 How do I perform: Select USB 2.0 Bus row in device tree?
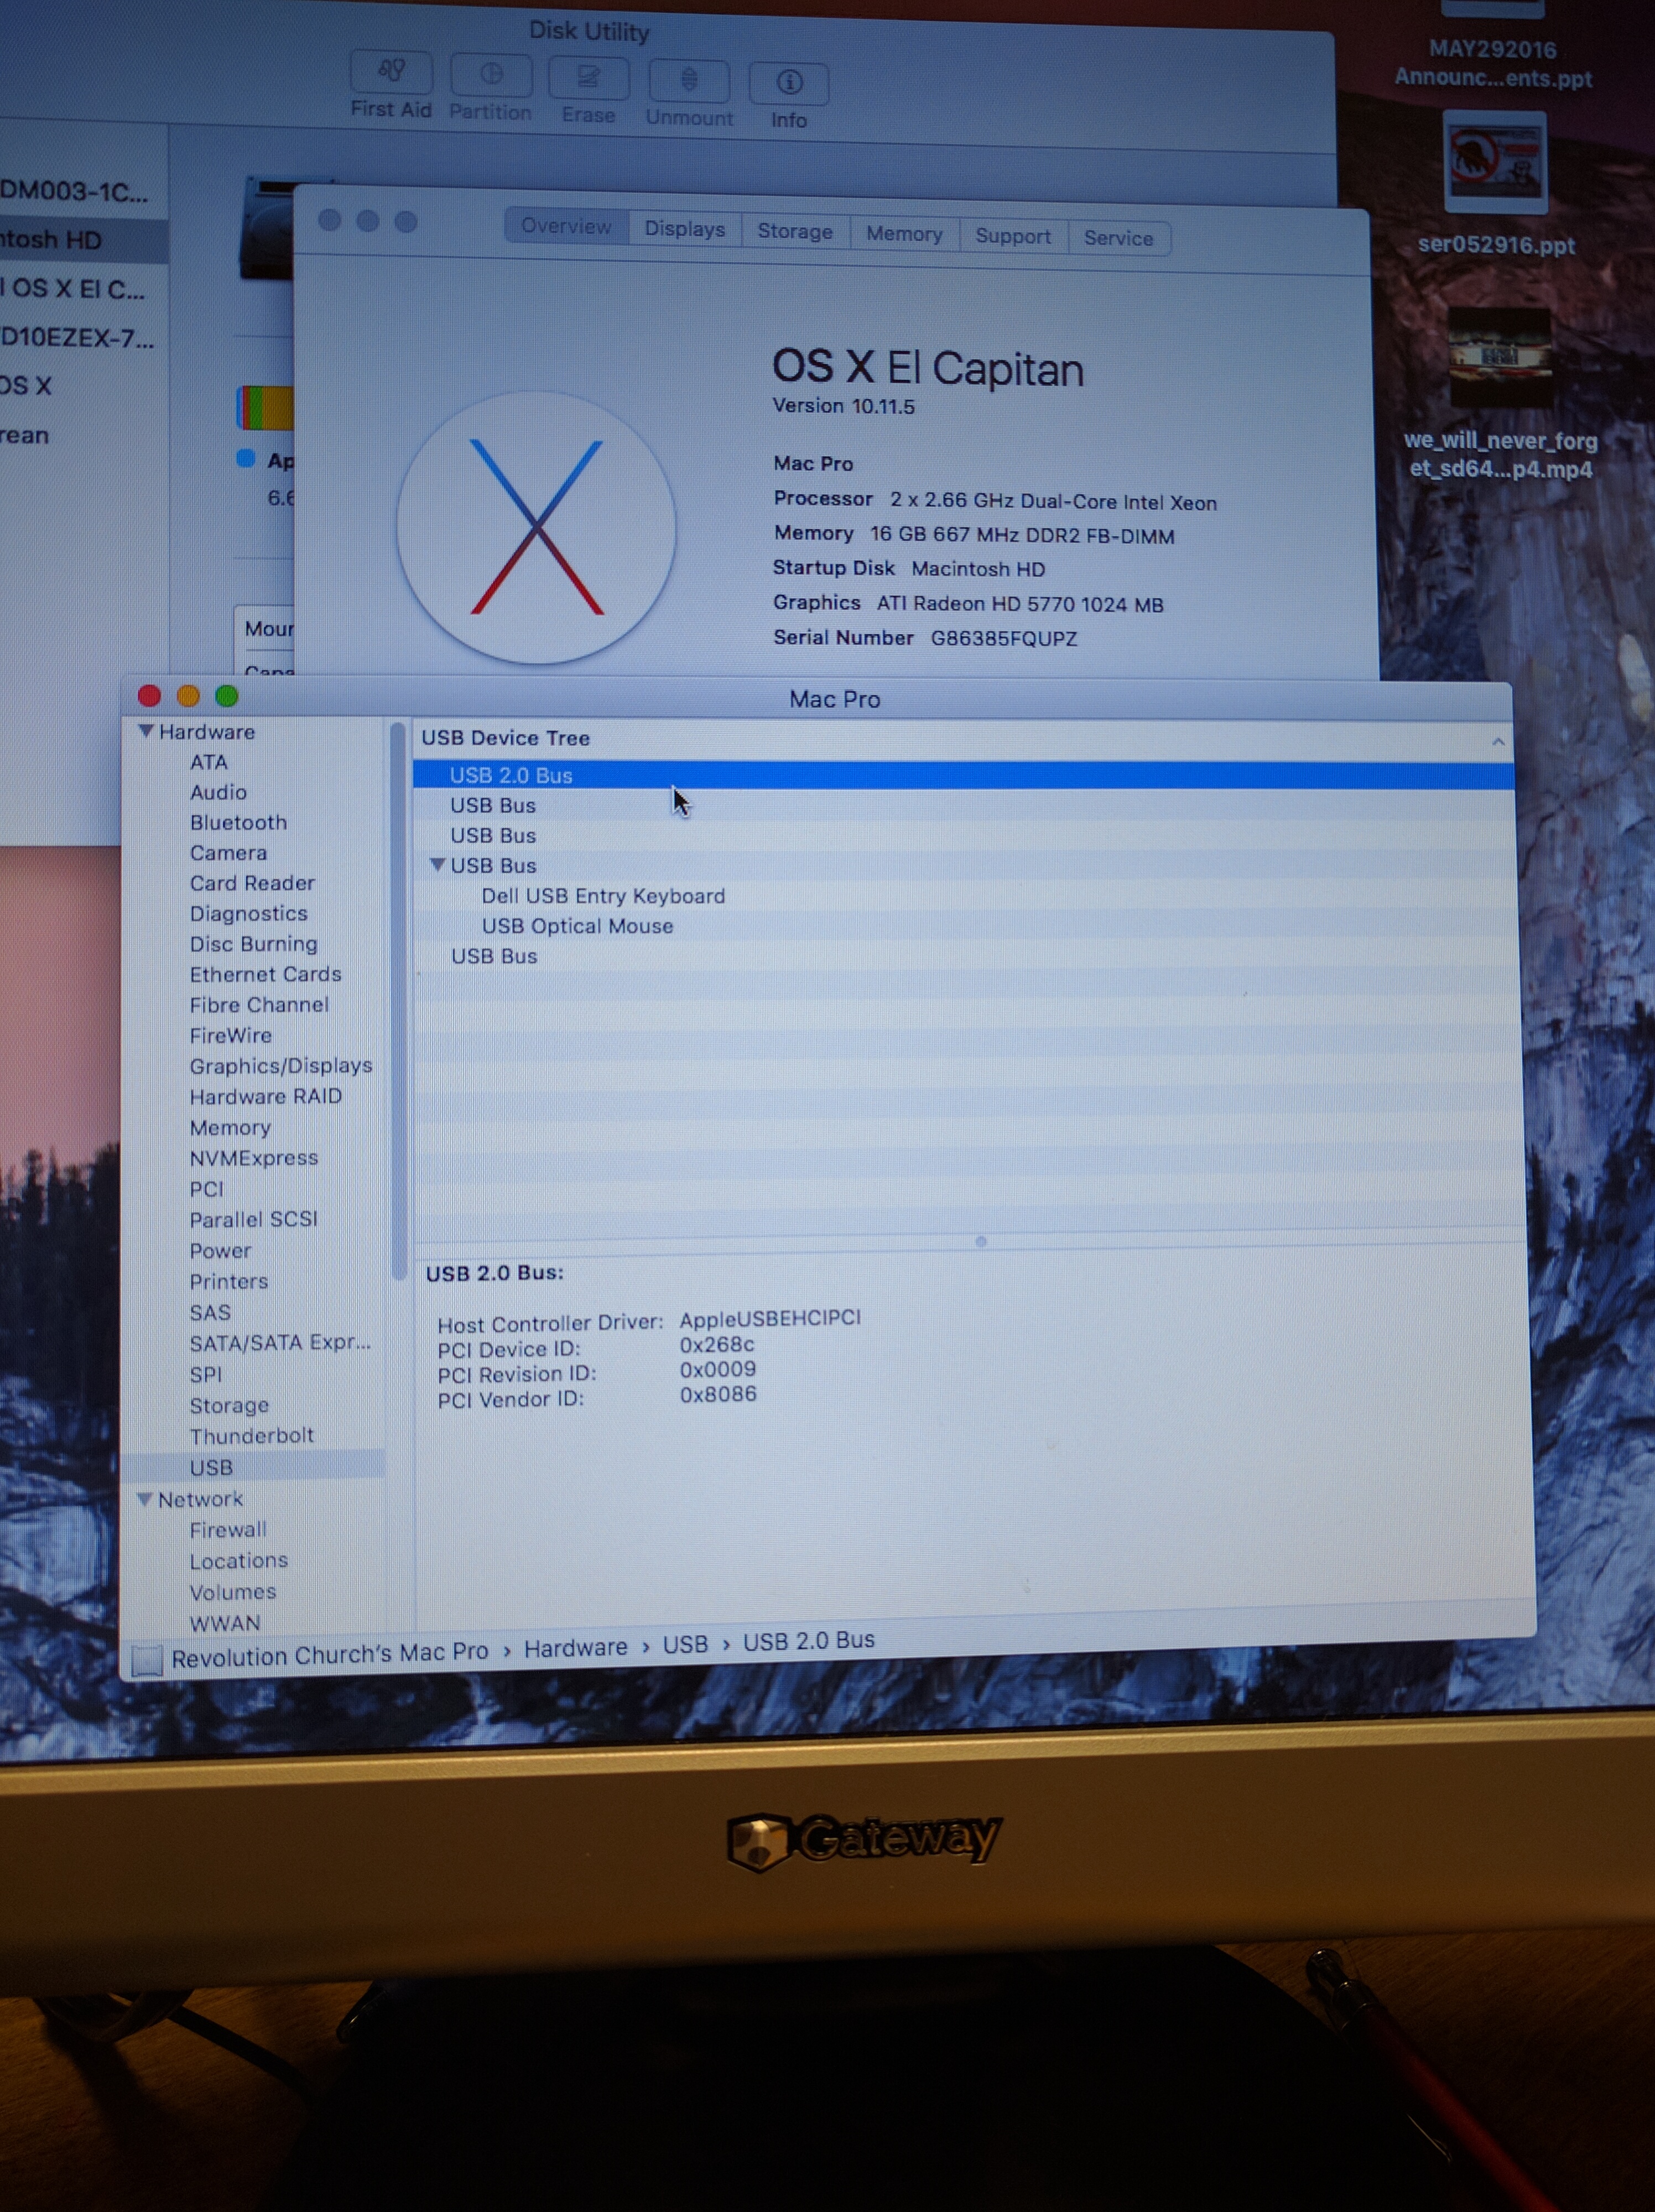963,775
